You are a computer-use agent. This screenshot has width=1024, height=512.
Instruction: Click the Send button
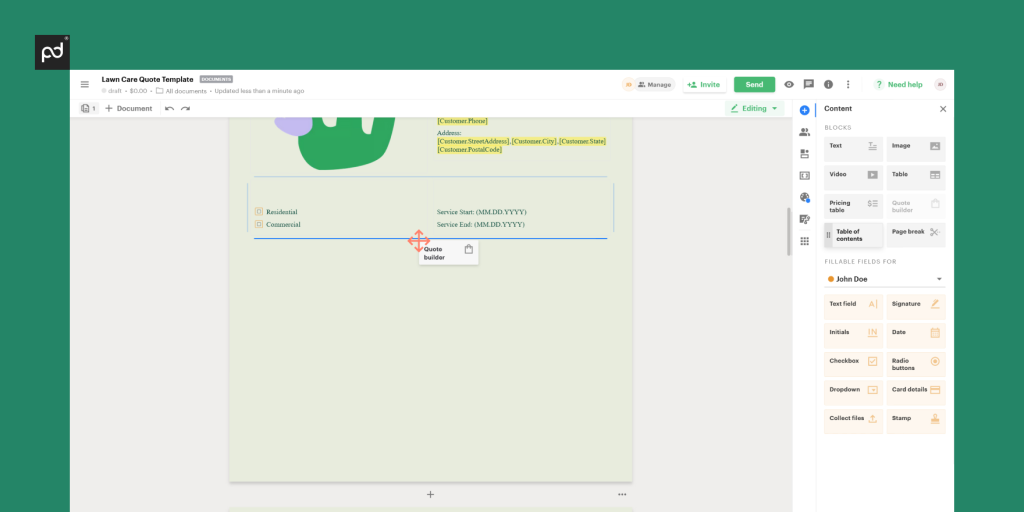pos(754,84)
